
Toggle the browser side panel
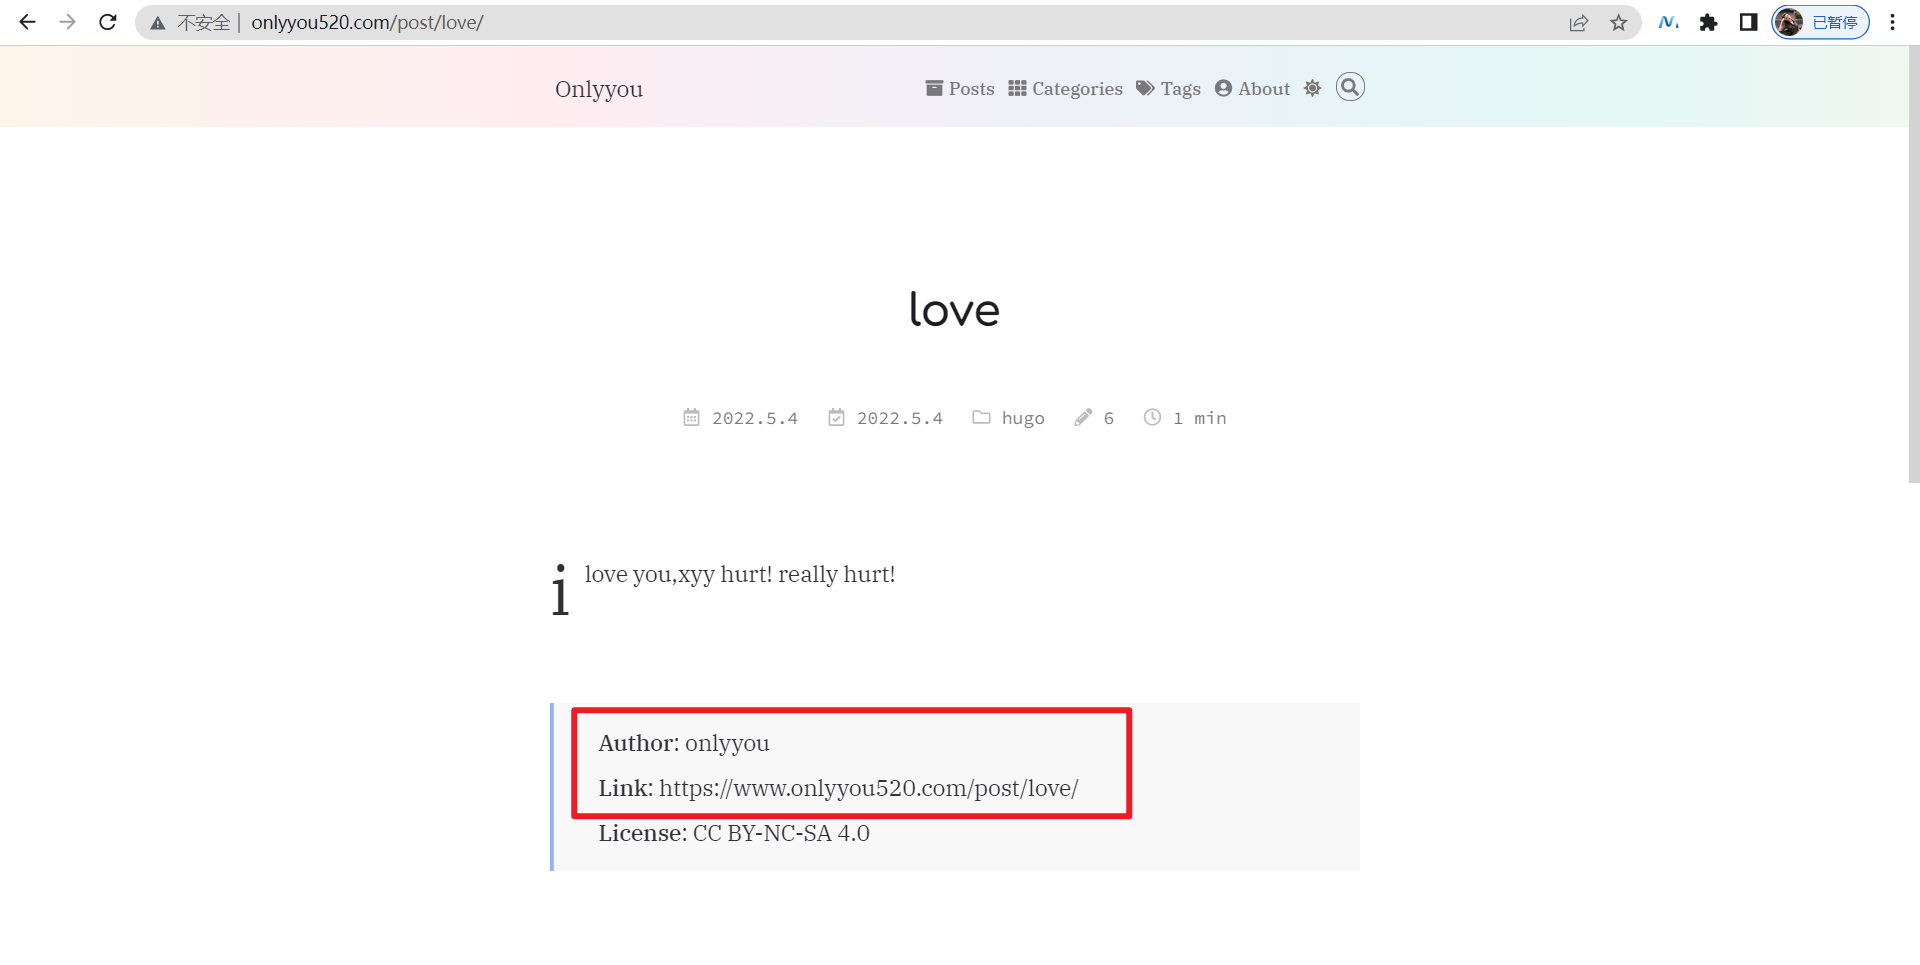1748,22
